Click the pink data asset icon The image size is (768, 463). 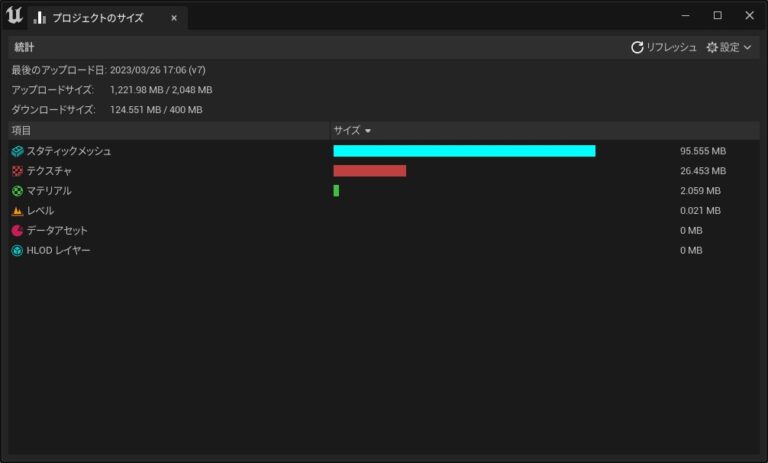17,231
